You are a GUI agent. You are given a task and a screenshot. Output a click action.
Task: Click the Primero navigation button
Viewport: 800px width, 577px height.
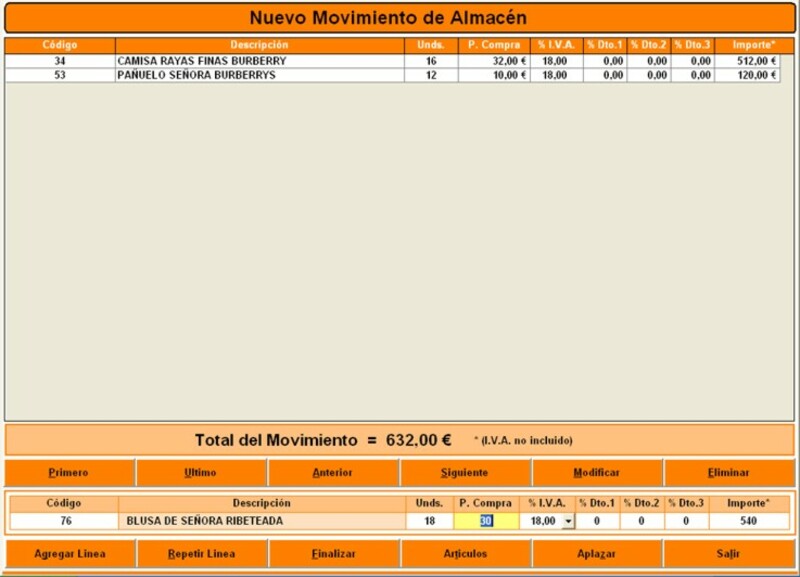69,473
